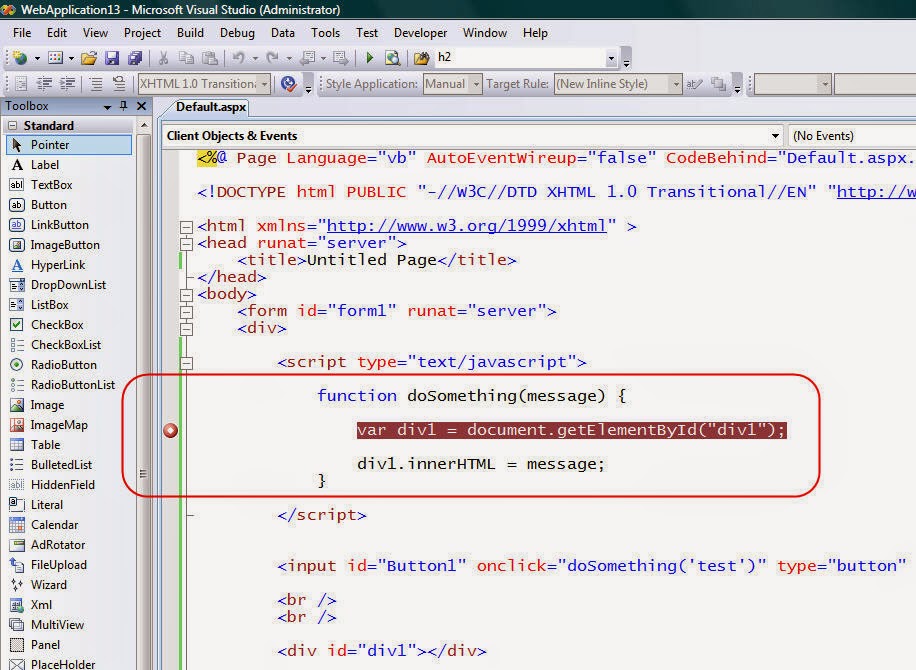Switch to the Default.aspx document tab

pos(211,107)
